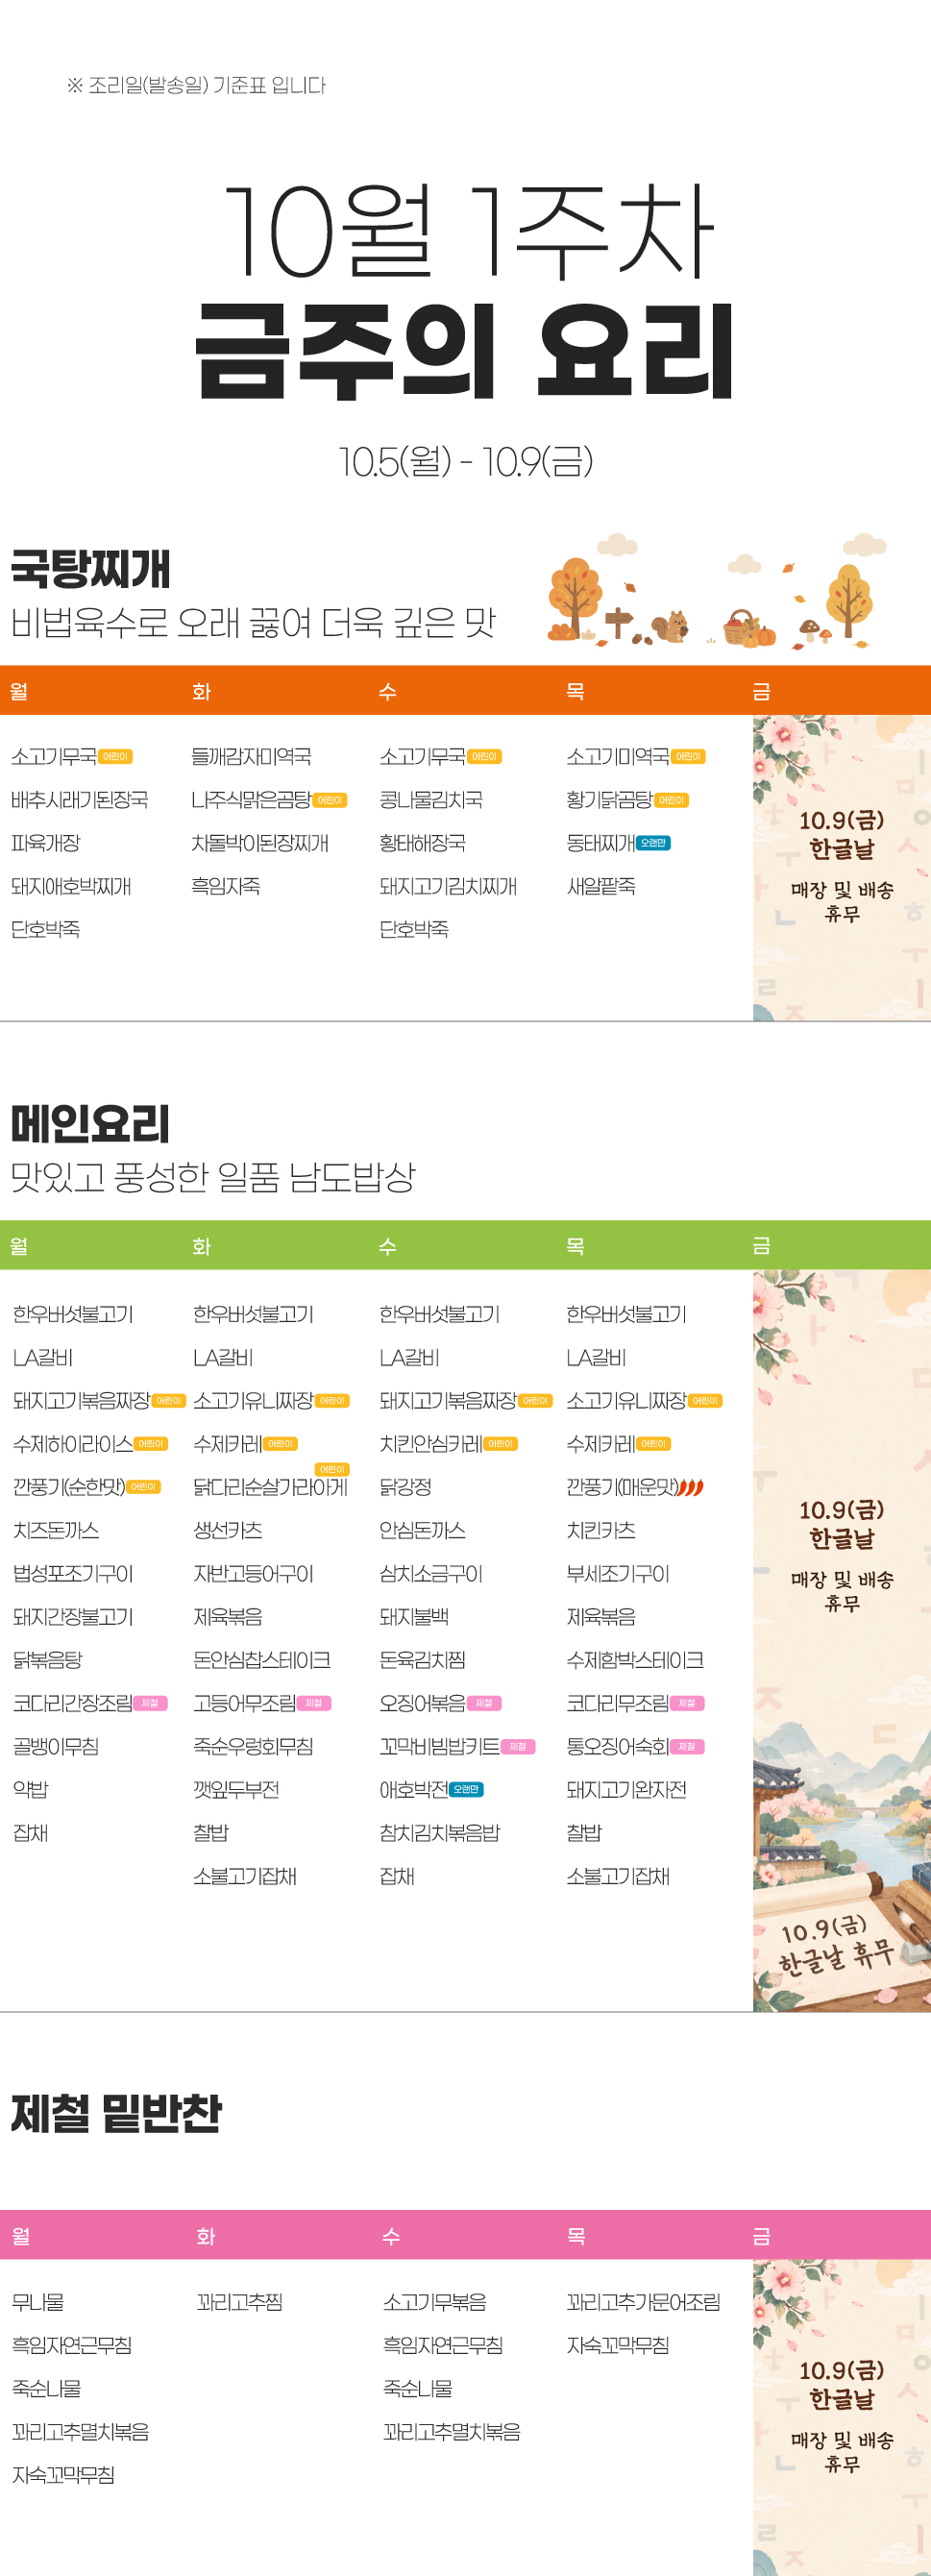Choose 배추시래기된장국 from Monday's soups
Image resolution: width=931 pixels, height=2576 pixels.
click(x=80, y=800)
